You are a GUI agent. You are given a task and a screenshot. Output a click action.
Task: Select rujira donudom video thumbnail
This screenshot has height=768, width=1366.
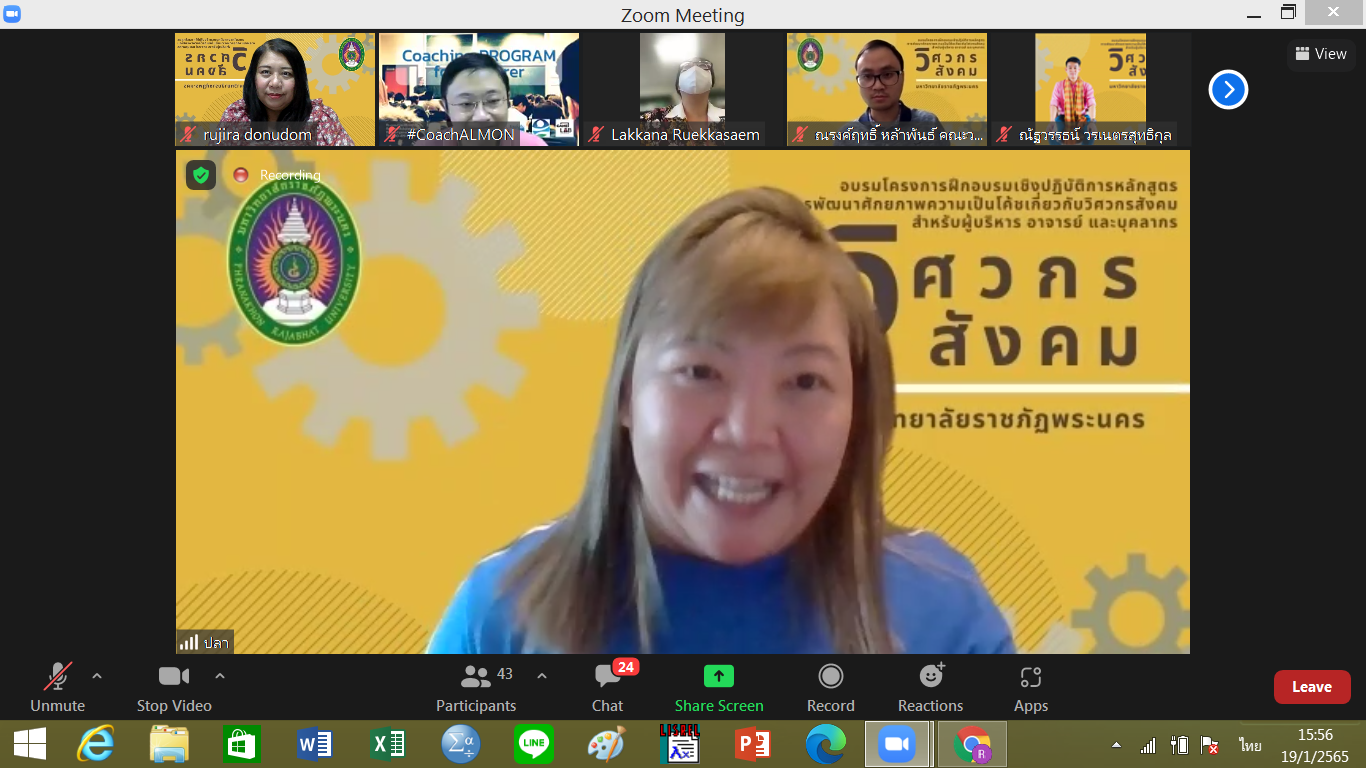coord(275,90)
